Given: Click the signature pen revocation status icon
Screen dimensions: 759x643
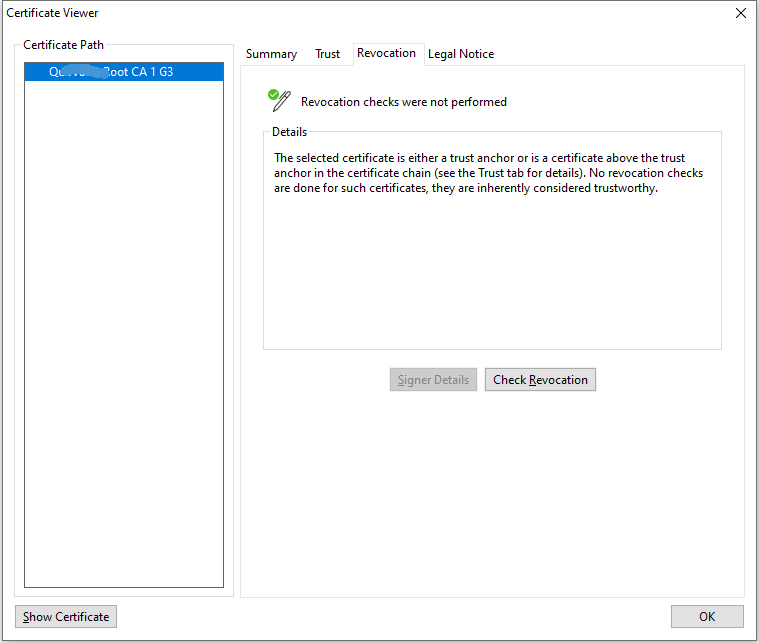Looking at the screenshot, I should click(280, 100).
